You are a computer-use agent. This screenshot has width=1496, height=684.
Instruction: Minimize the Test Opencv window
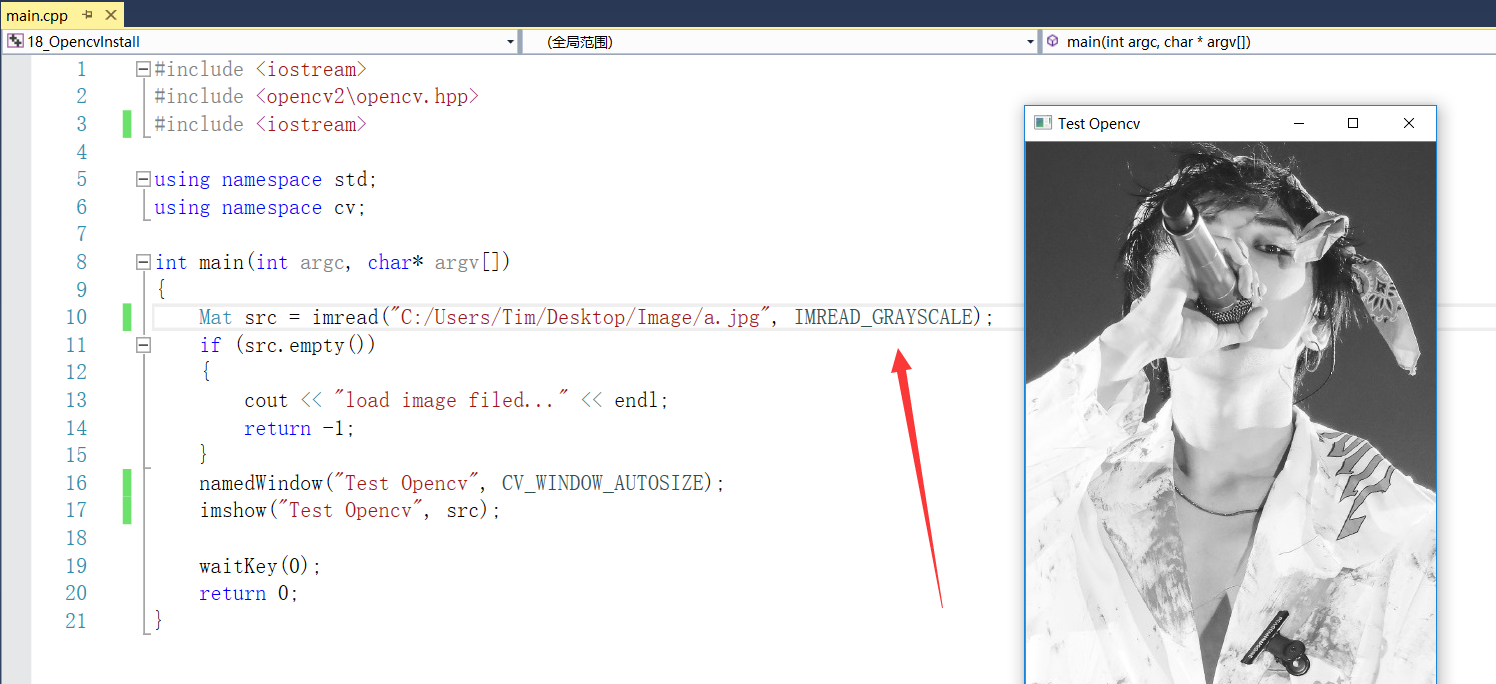(x=1299, y=123)
